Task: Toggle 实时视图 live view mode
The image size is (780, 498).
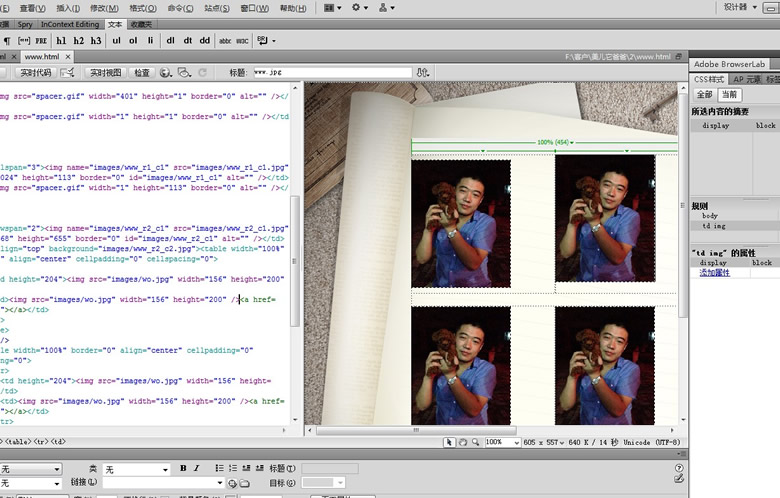Action: (105, 73)
